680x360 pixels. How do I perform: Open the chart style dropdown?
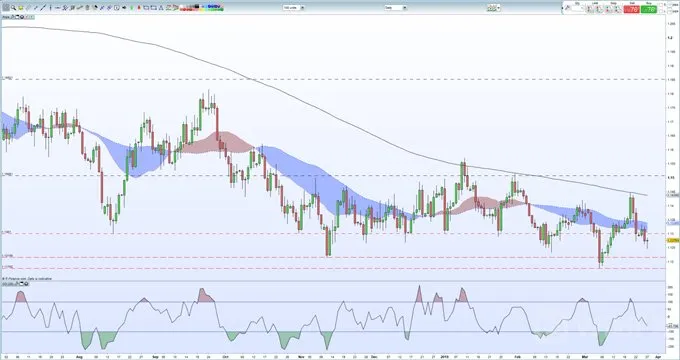pyautogui.click(x=494, y=8)
